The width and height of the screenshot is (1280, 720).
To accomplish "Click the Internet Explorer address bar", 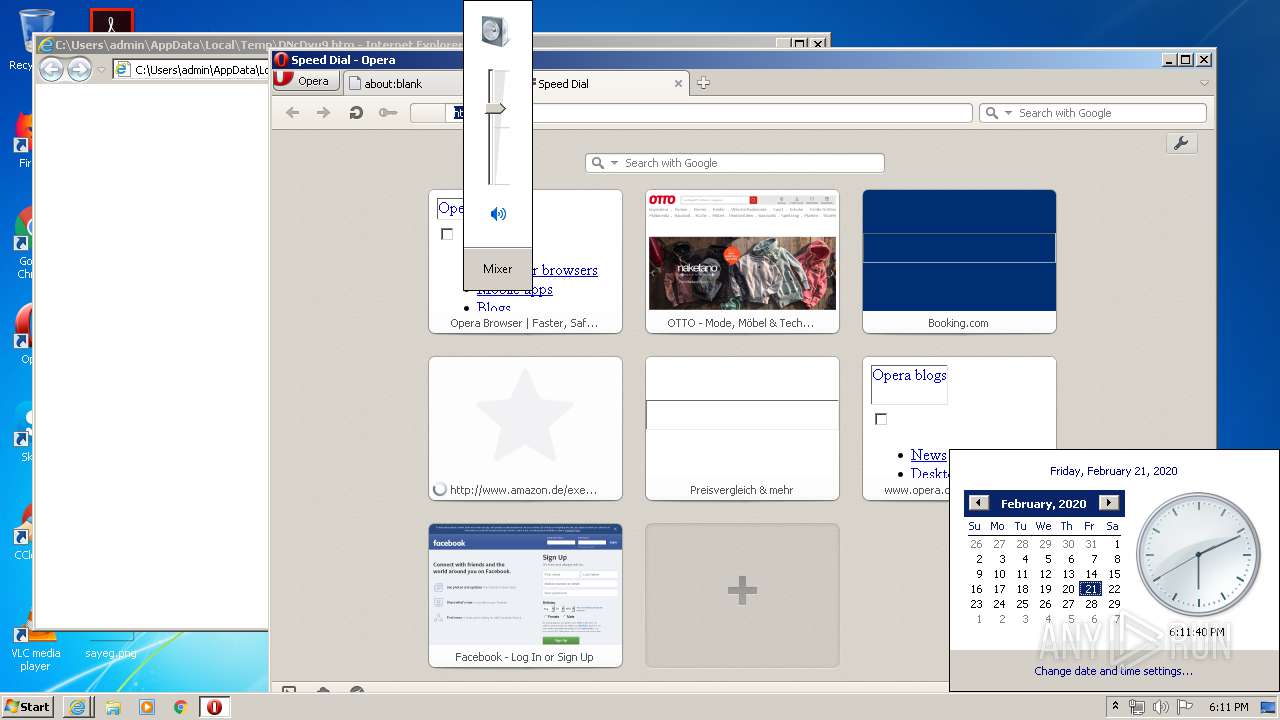I will click(x=190, y=70).
